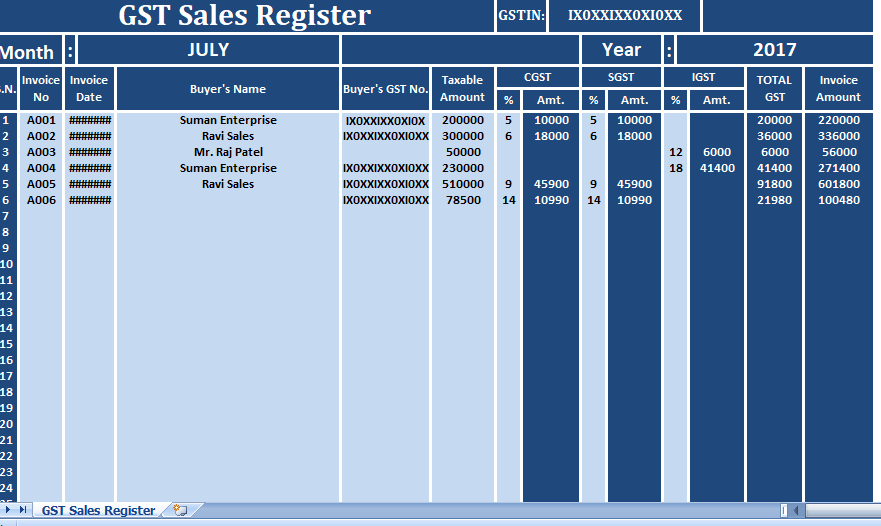Click the GST Sales Register title
The width and height of the screenshot is (881, 526).
(244, 16)
